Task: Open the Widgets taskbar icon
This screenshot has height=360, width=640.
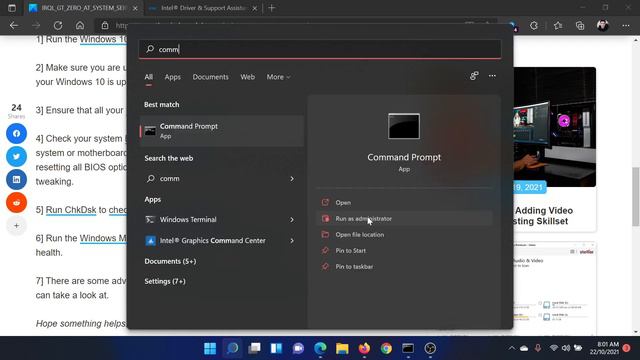Action: tap(276, 348)
